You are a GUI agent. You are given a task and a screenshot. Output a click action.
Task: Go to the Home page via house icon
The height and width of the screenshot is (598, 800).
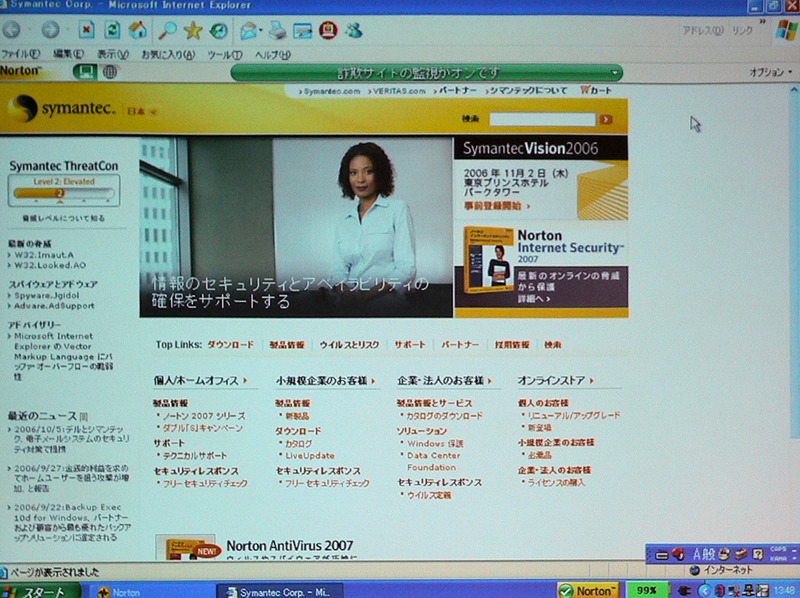pyautogui.click(x=138, y=30)
